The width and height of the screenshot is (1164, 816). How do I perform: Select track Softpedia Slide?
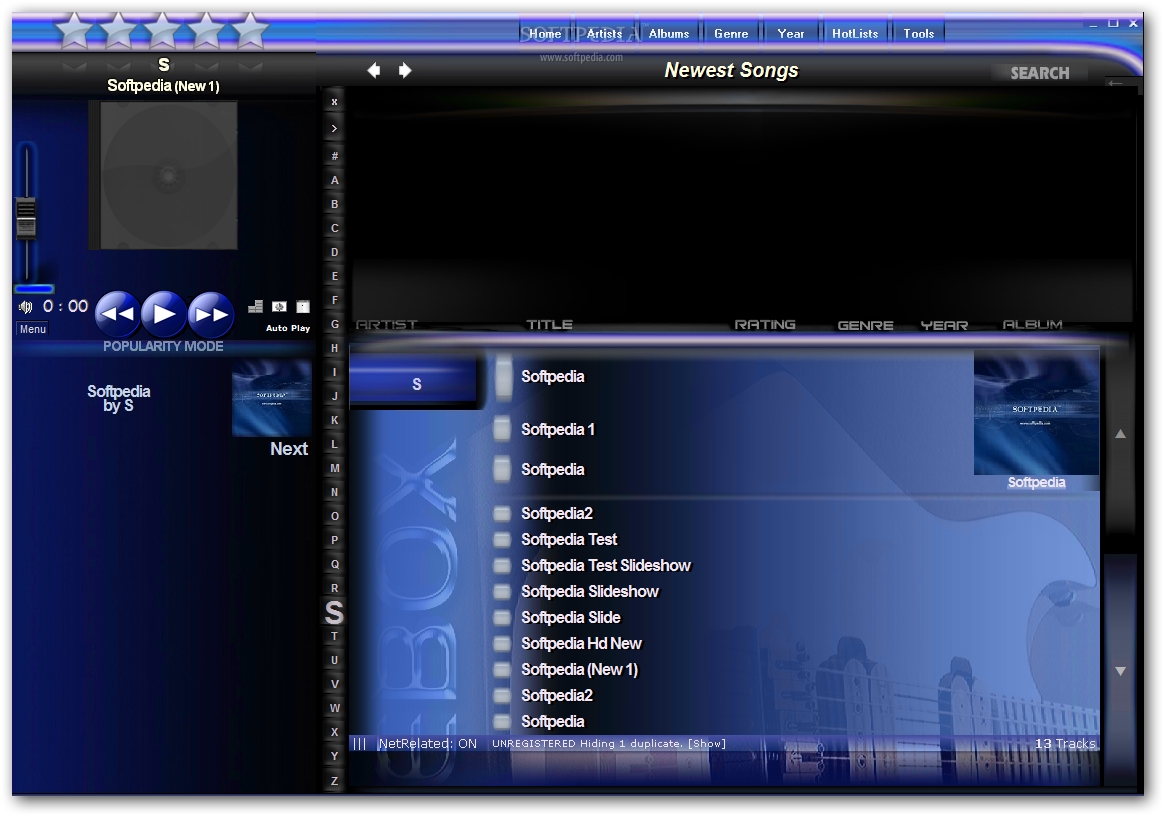pyautogui.click(x=571, y=618)
